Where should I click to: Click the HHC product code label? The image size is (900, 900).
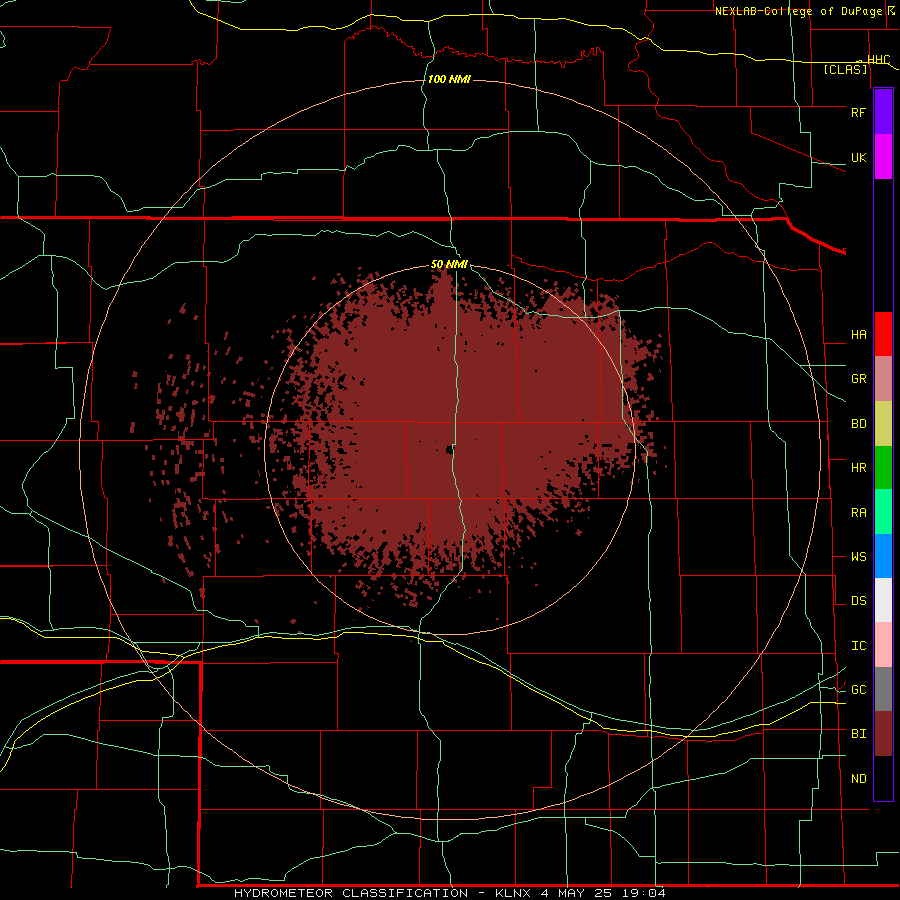[878, 60]
